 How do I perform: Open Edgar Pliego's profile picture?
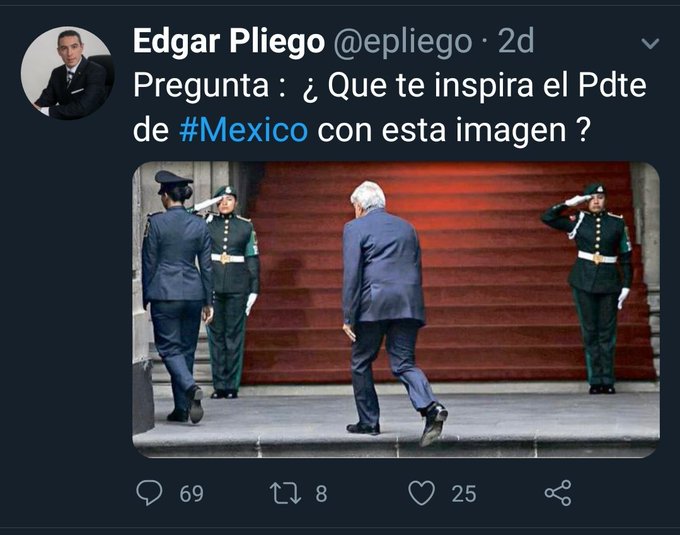67,73
